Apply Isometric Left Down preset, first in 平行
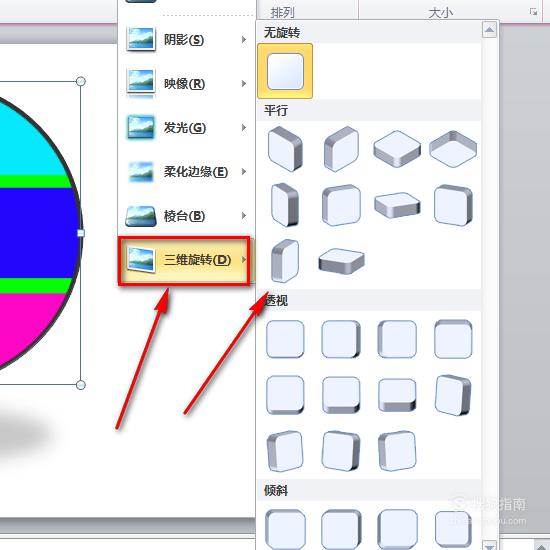 [285, 149]
